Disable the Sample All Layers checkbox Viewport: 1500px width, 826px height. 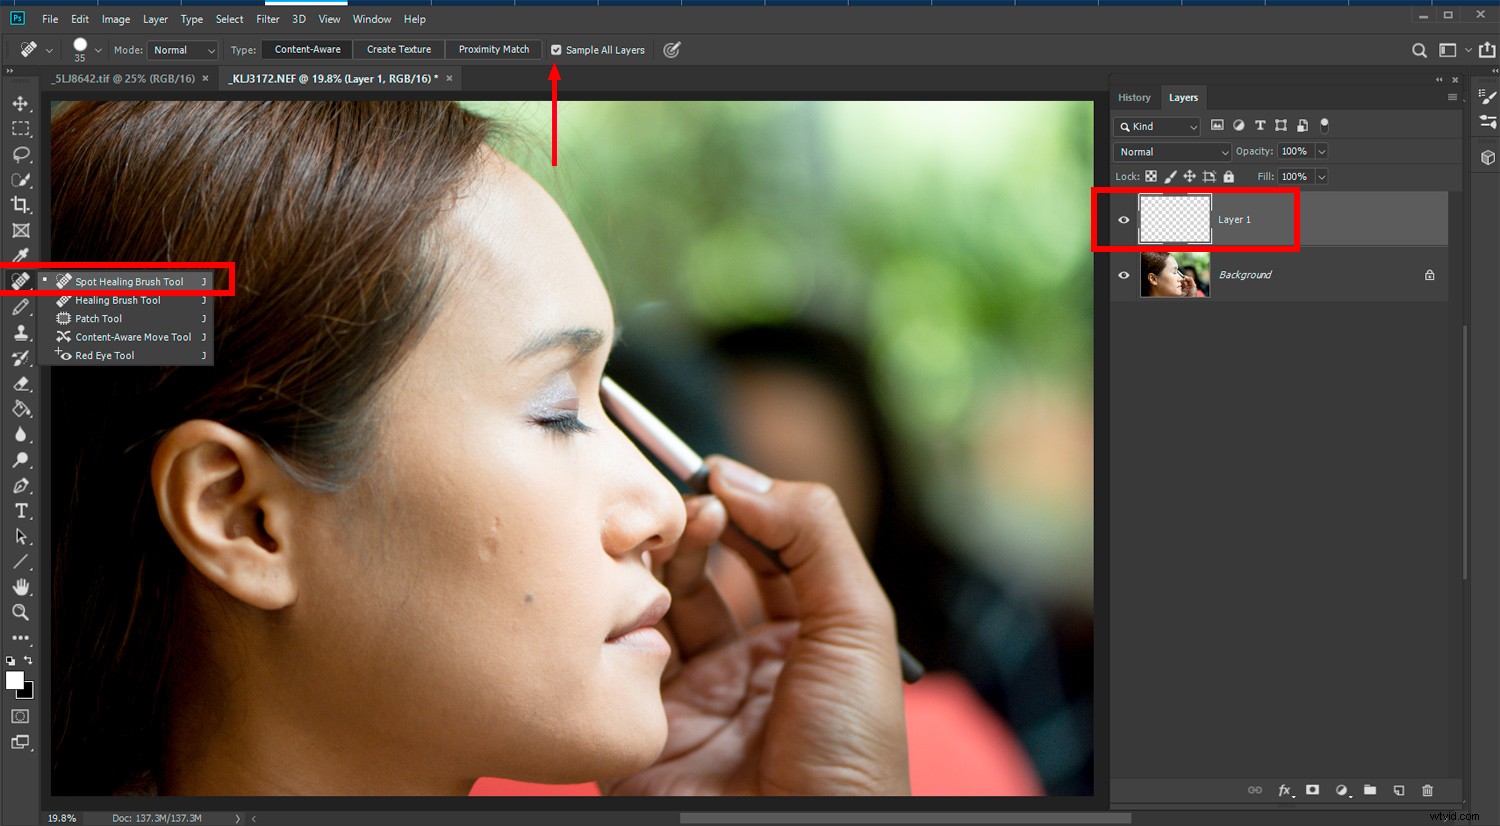(x=556, y=49)
